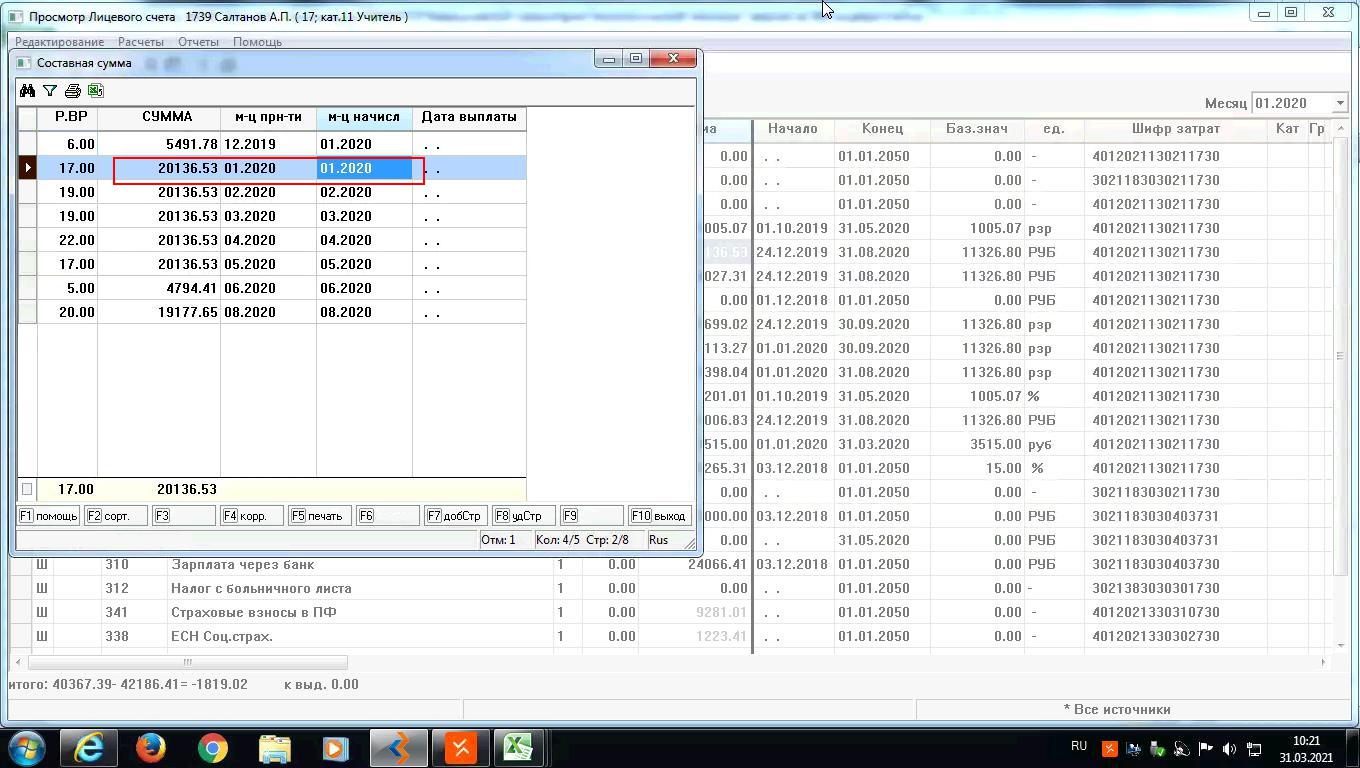Open the Windows Start menu
Screen dimensions: 1360x768
[x=27, y=748]
